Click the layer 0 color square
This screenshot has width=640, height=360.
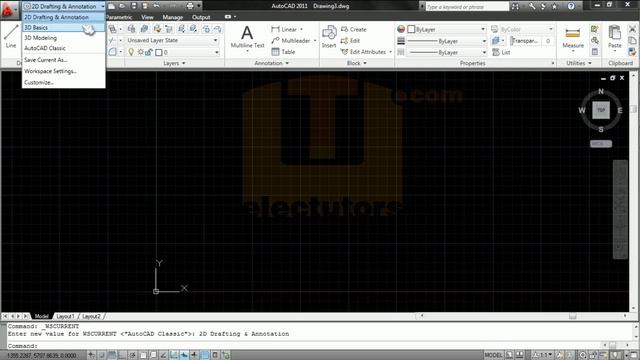[x=159, y=52]
